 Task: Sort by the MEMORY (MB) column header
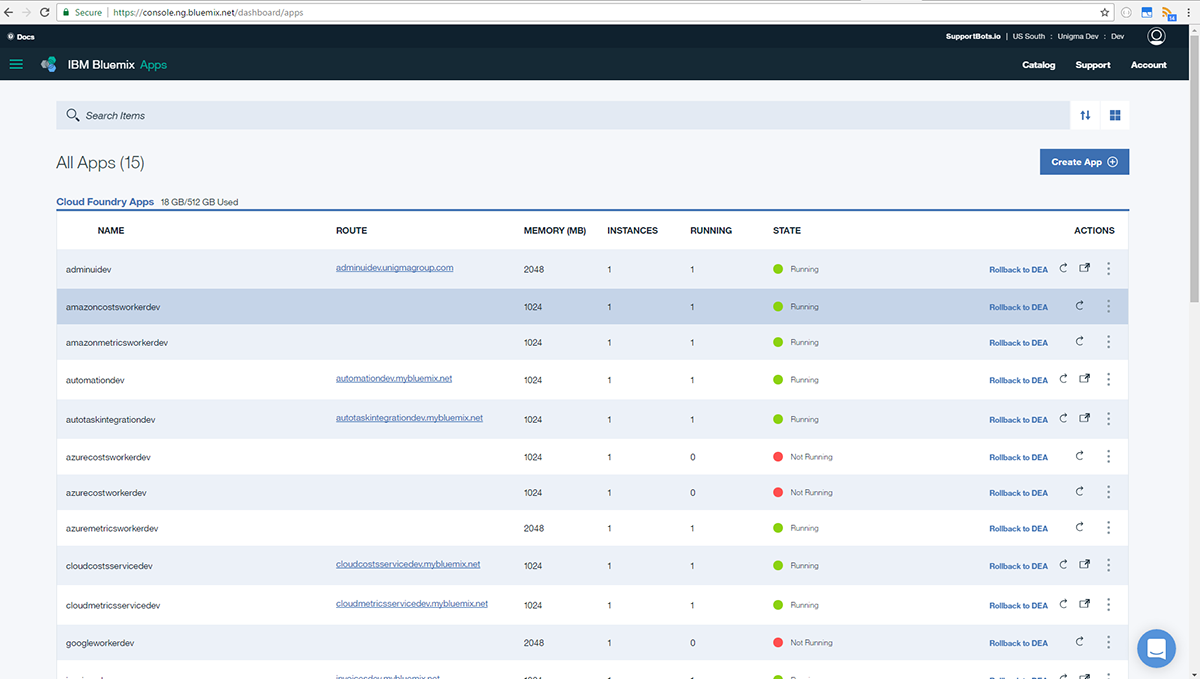tap(555, 231)
